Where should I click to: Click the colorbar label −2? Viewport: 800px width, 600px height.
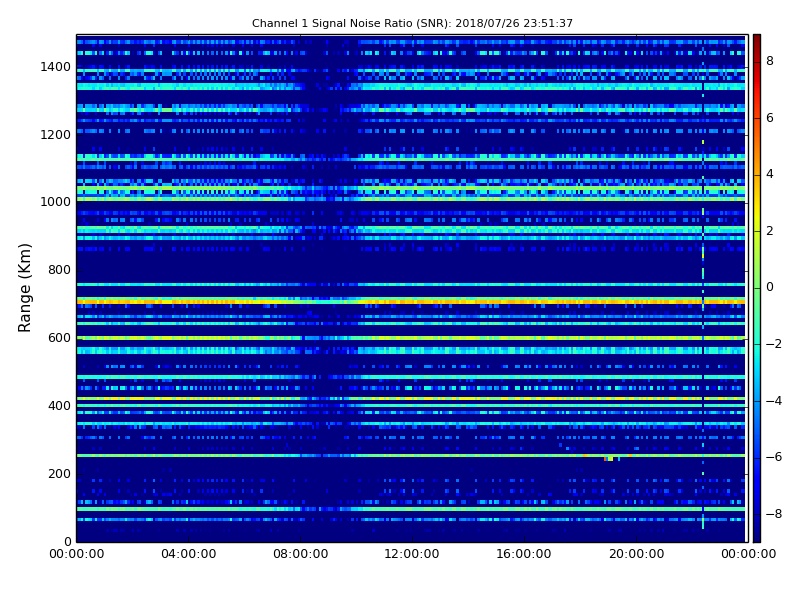774,344
